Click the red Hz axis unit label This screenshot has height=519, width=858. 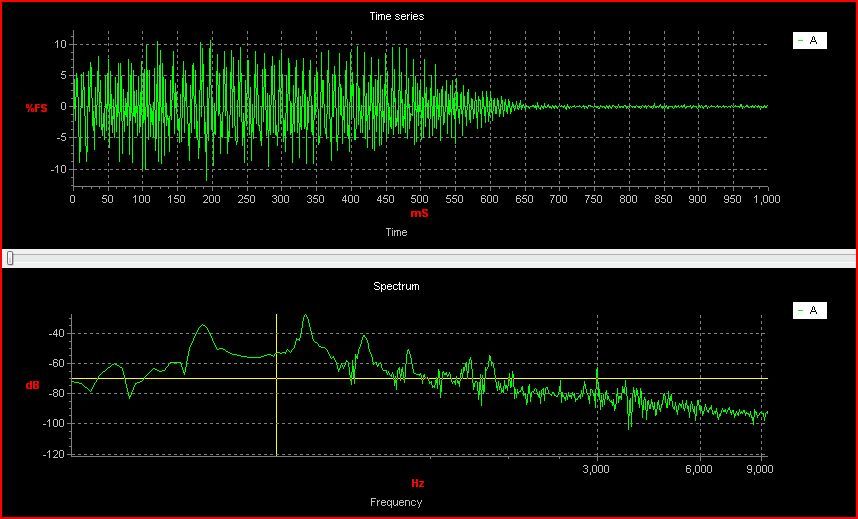[418, 483]
